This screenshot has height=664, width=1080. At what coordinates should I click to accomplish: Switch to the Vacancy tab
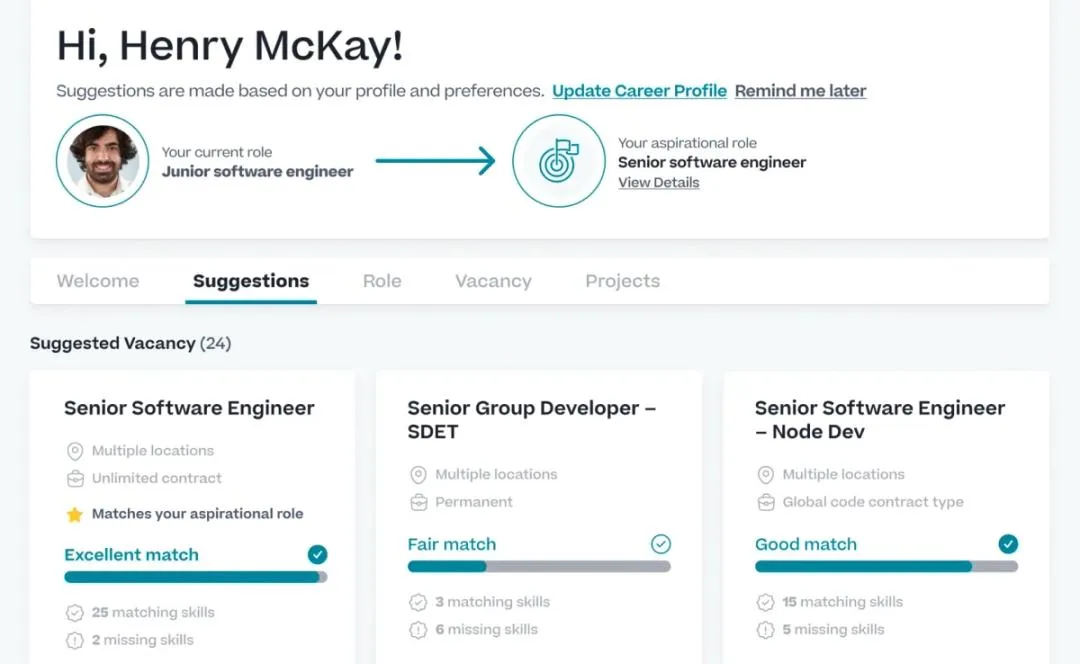tap(493, 281)
